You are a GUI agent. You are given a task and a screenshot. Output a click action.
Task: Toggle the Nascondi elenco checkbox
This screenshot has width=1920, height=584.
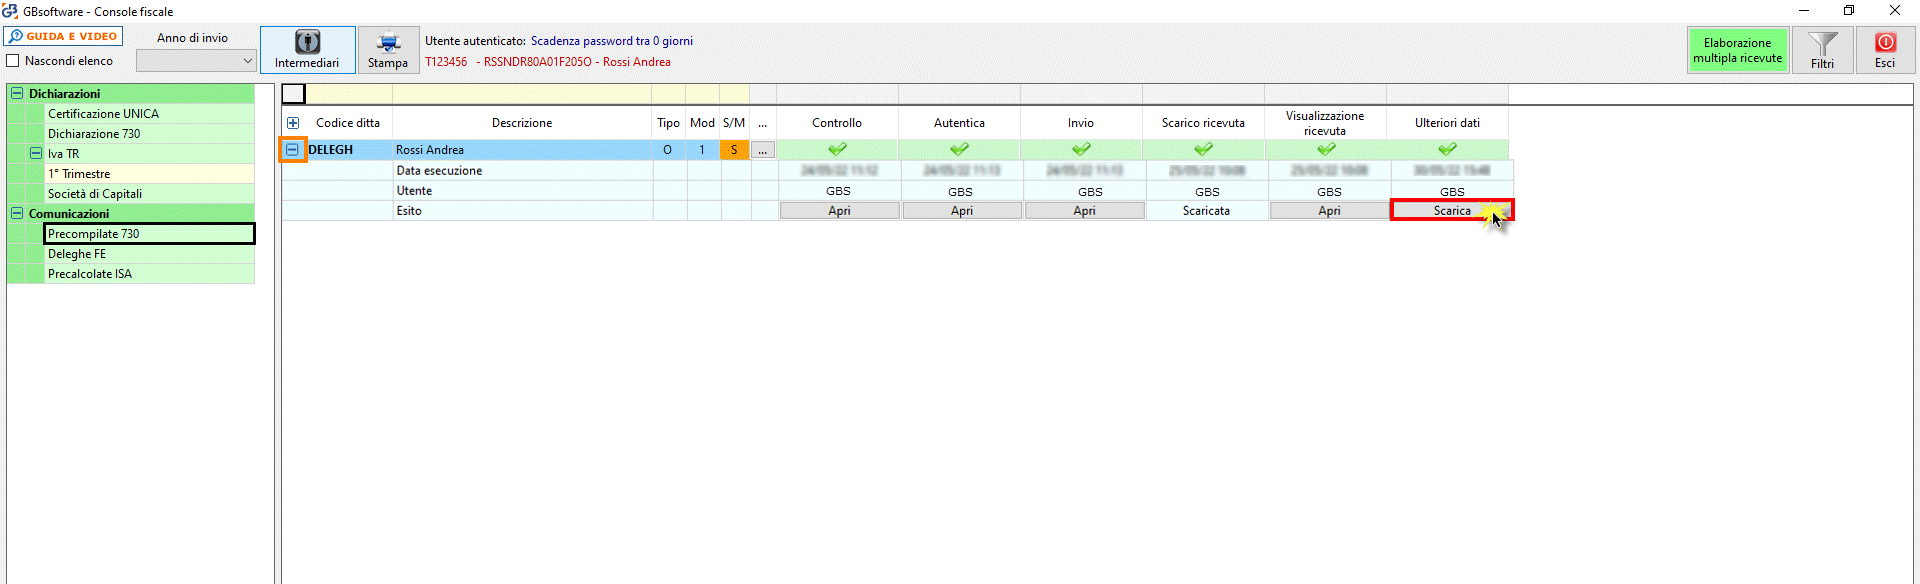[x=13, y=61]
